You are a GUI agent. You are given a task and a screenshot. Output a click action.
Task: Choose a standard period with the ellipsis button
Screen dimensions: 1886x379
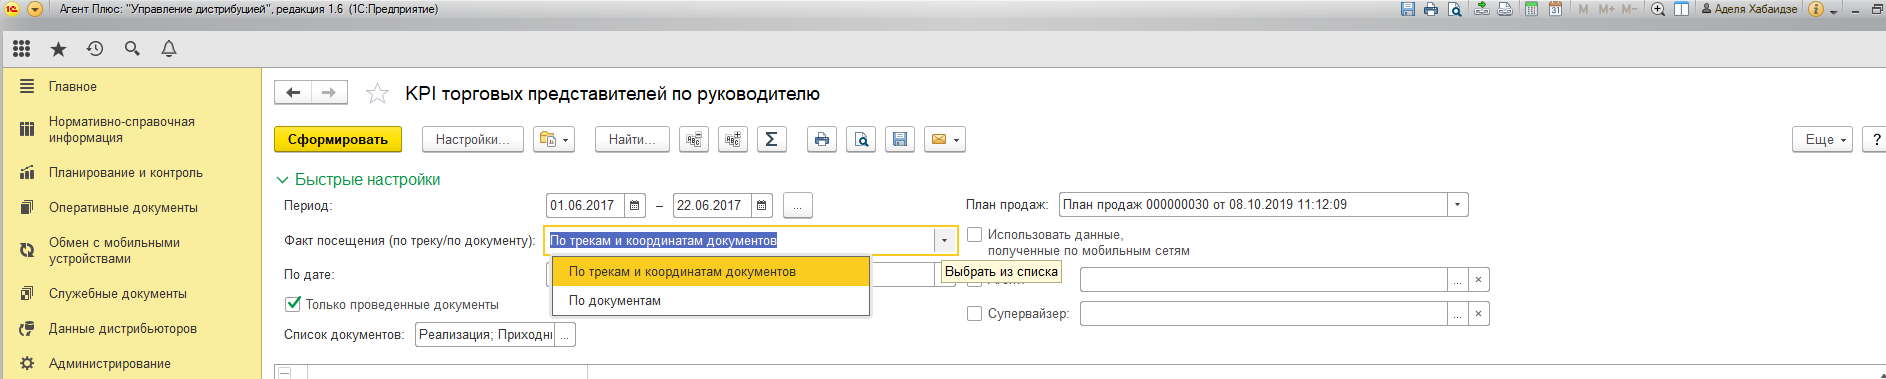[x=797, y=205]
